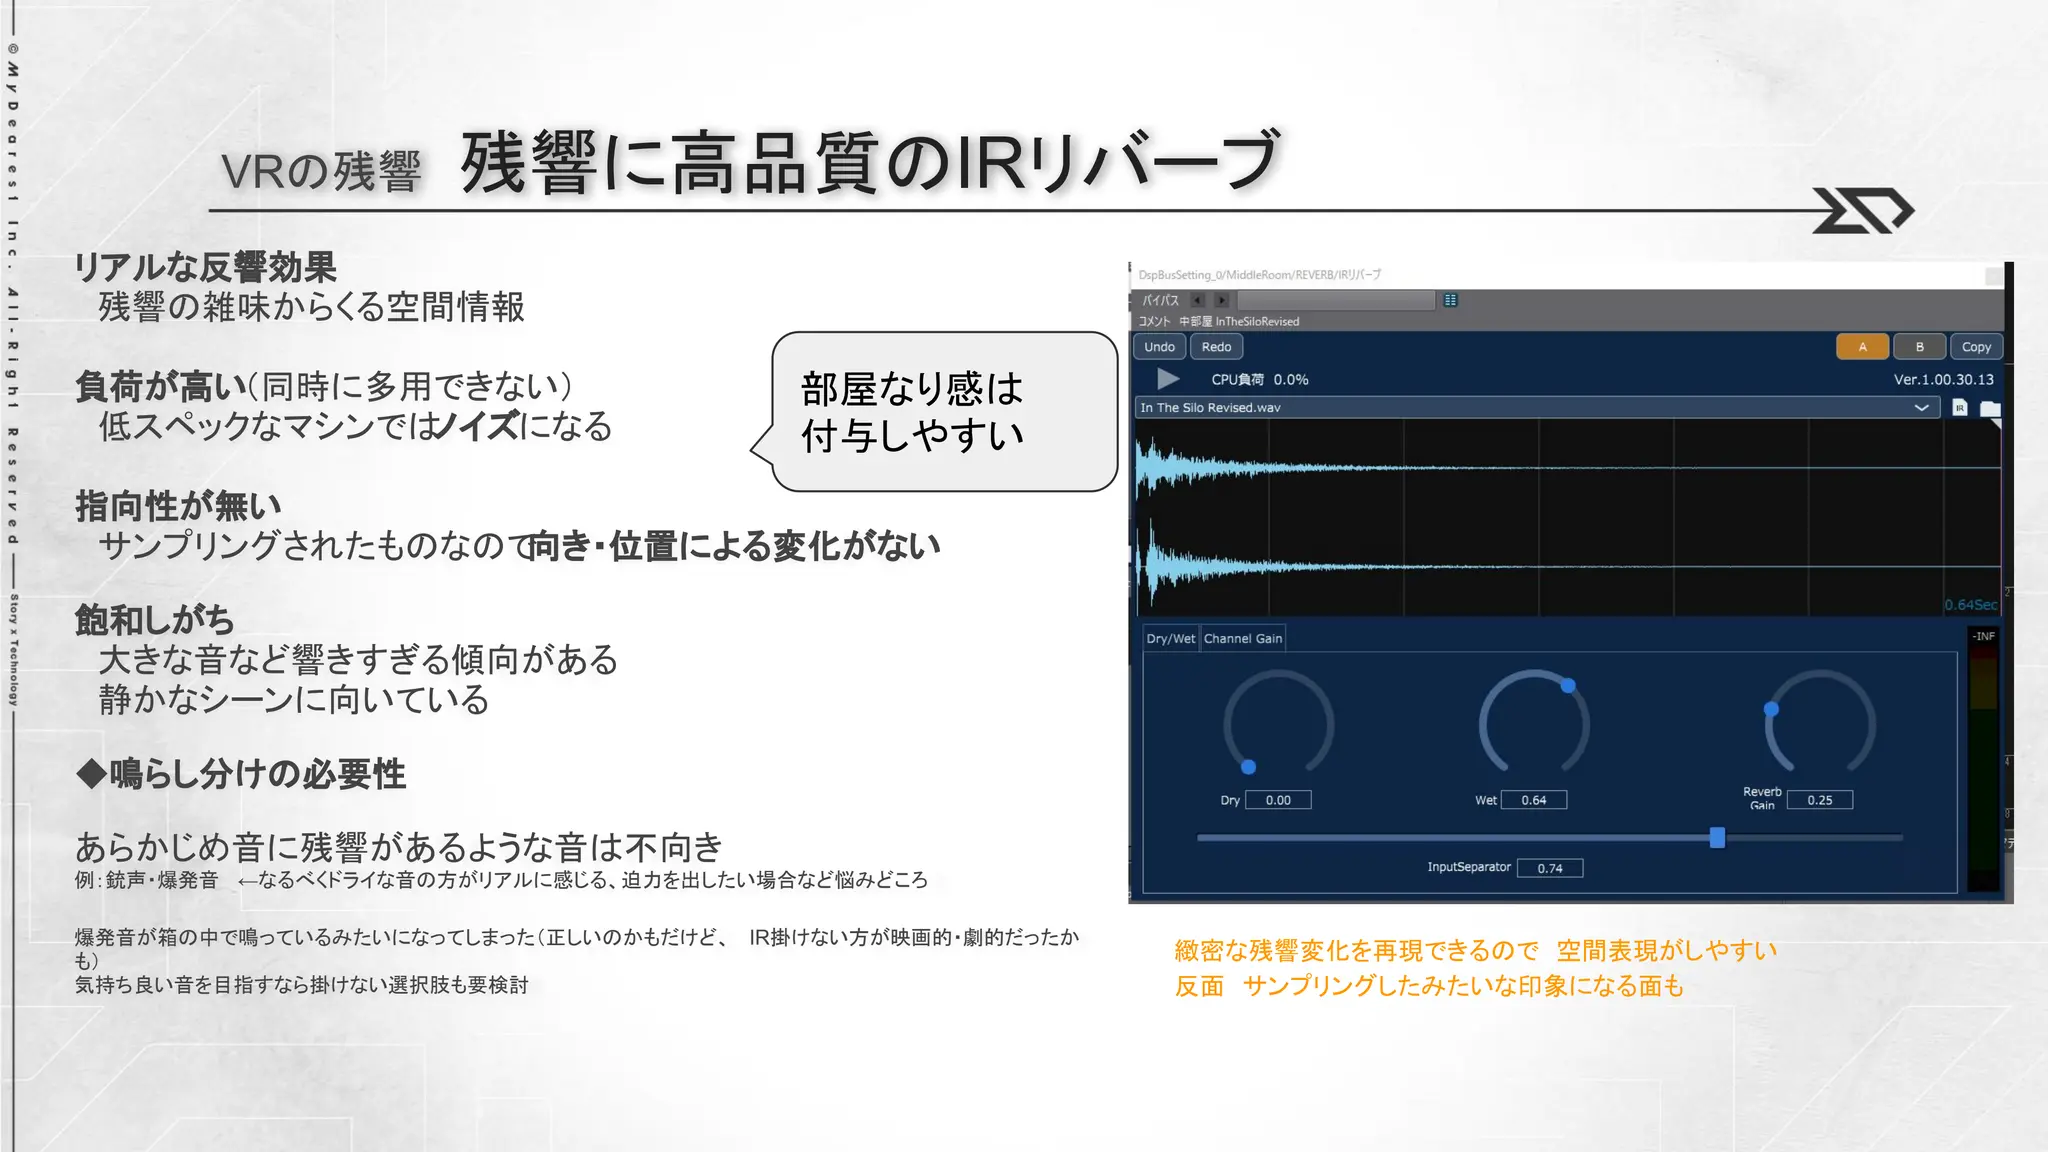This screenshot has width=2048, height=1152.
Task: Click the DspBusSetting_0/MiddleRoom/REVERB title path
Action: click(x=1259, y=275)
